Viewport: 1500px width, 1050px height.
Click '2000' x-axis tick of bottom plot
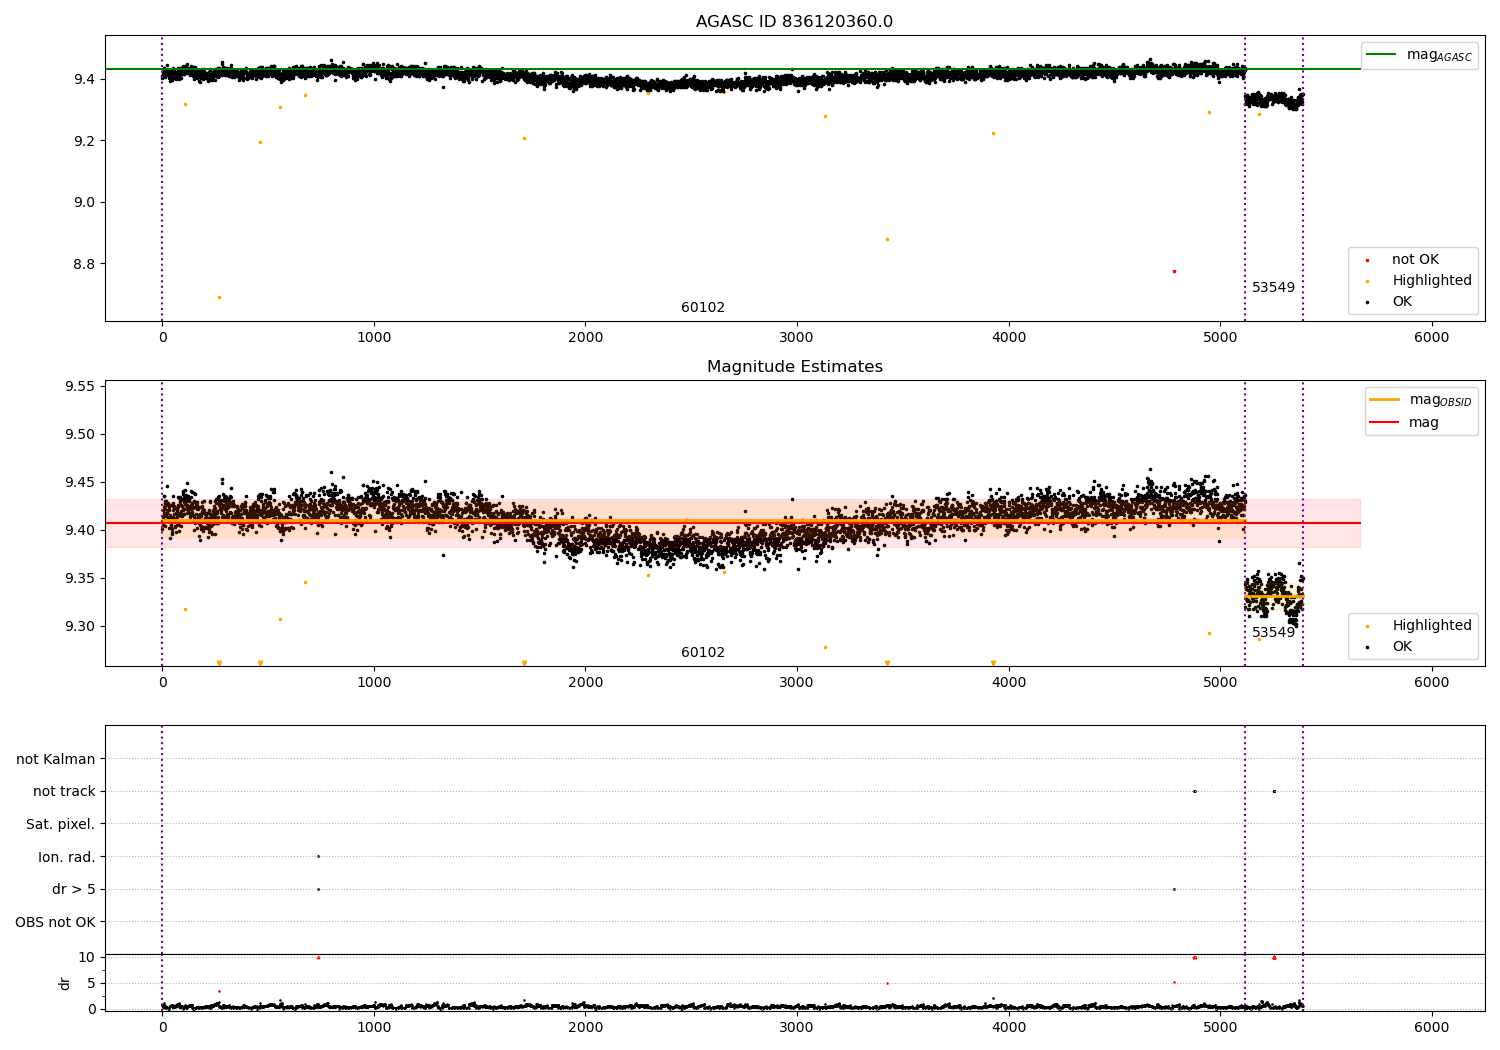(x=586, y=1028)
